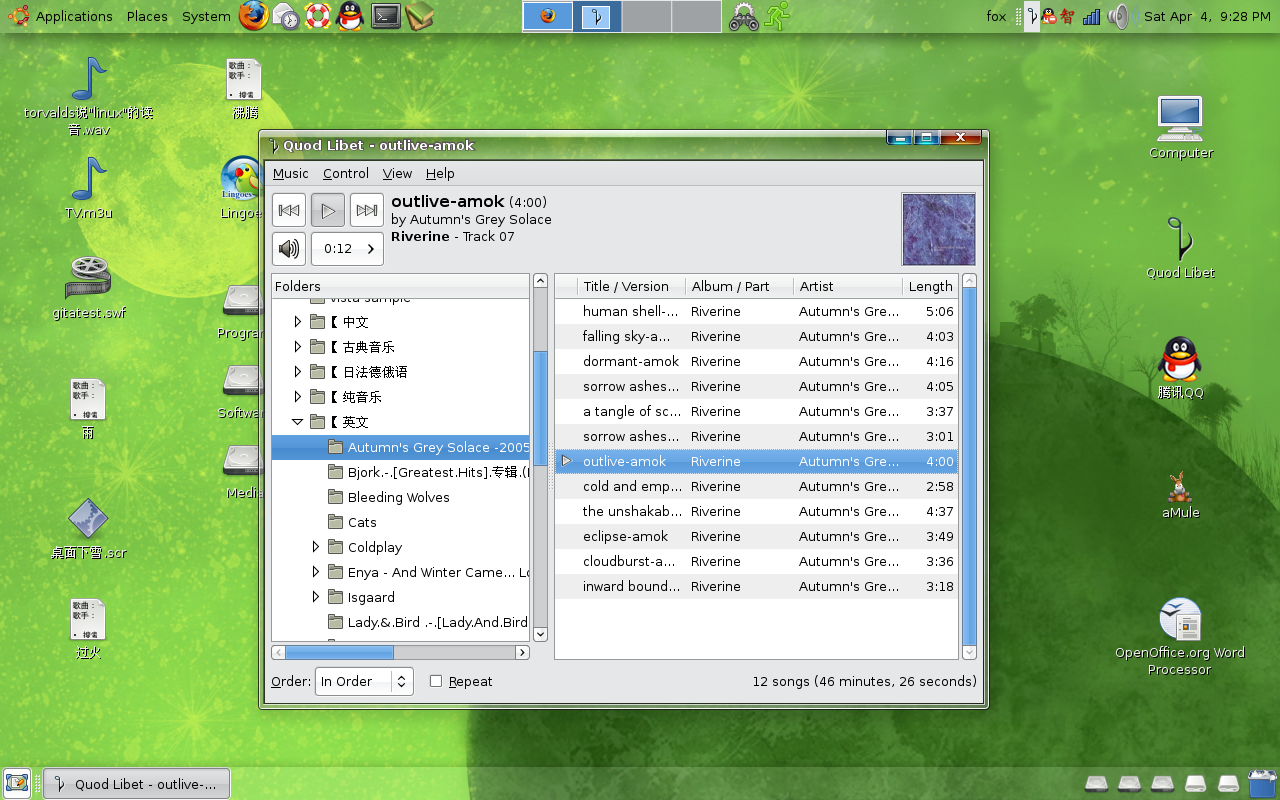Screen dimensions: 1280x800
Task: Click the show desktop button in the bottom panel
Action: pos(17,783)
